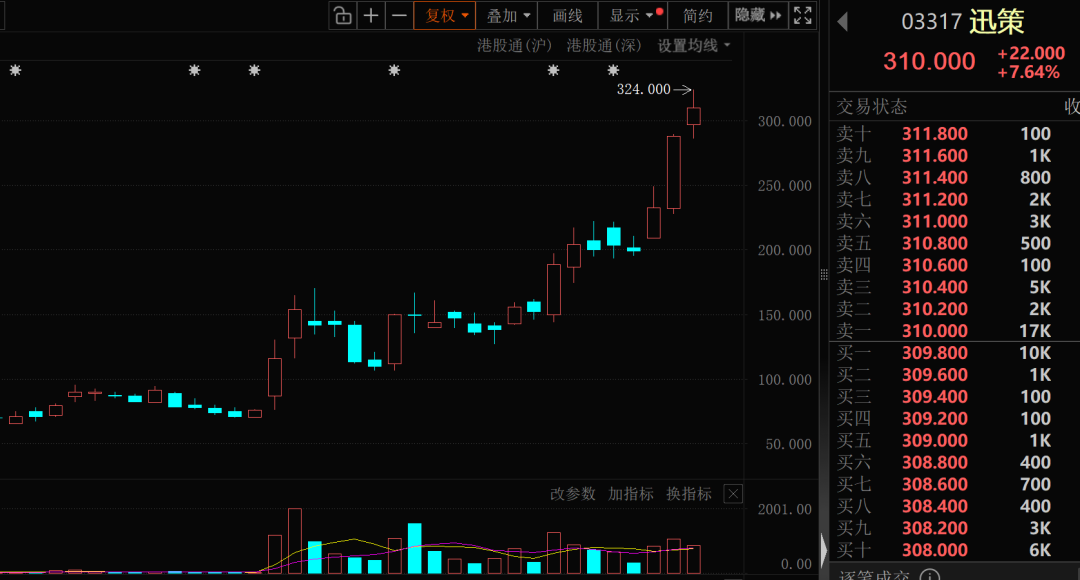
Task: Click the 卖一 310.000 order book row
Action: 955,331
